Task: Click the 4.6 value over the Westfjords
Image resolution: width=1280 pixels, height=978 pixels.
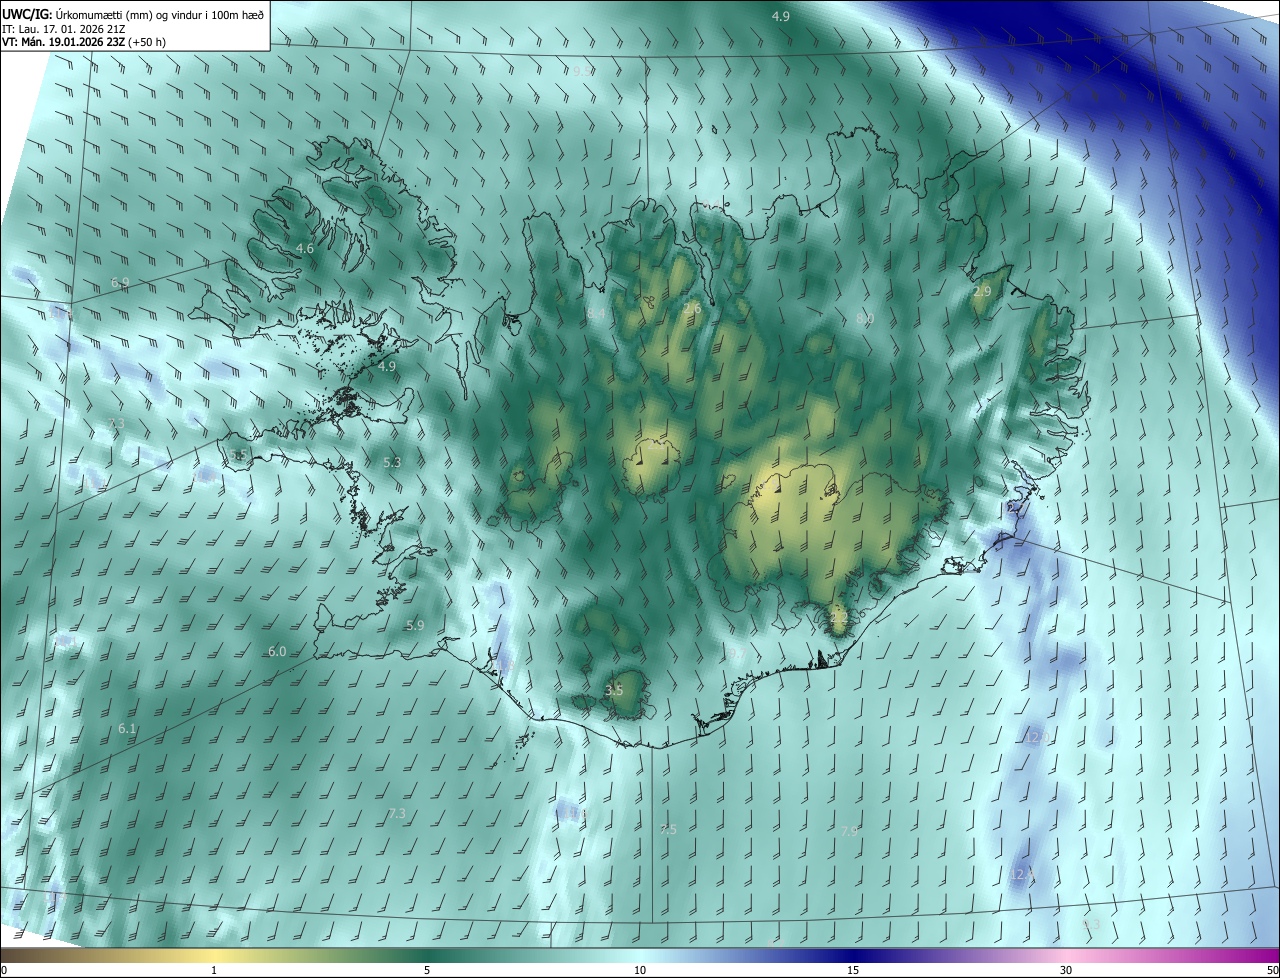Action: pos(305,248)
